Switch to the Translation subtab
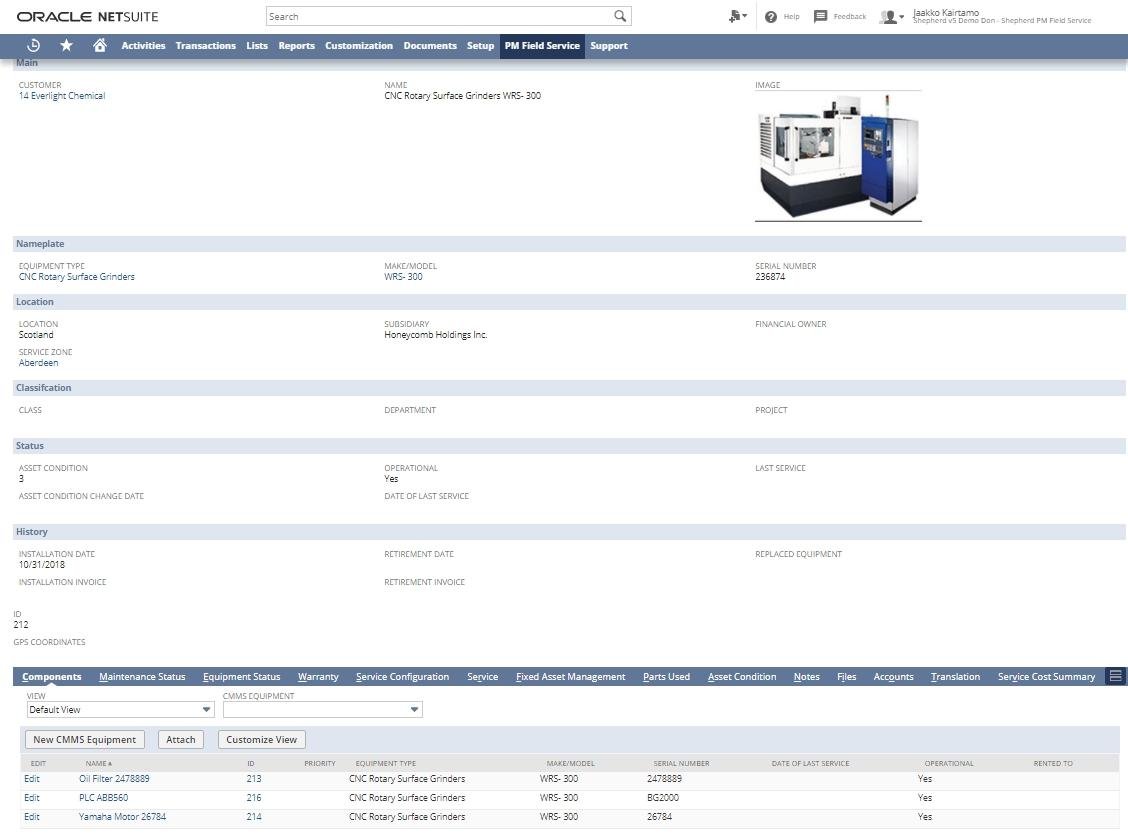Image resolution: width=1128 pixels, height=840 pixels. (x=955, y=677)
